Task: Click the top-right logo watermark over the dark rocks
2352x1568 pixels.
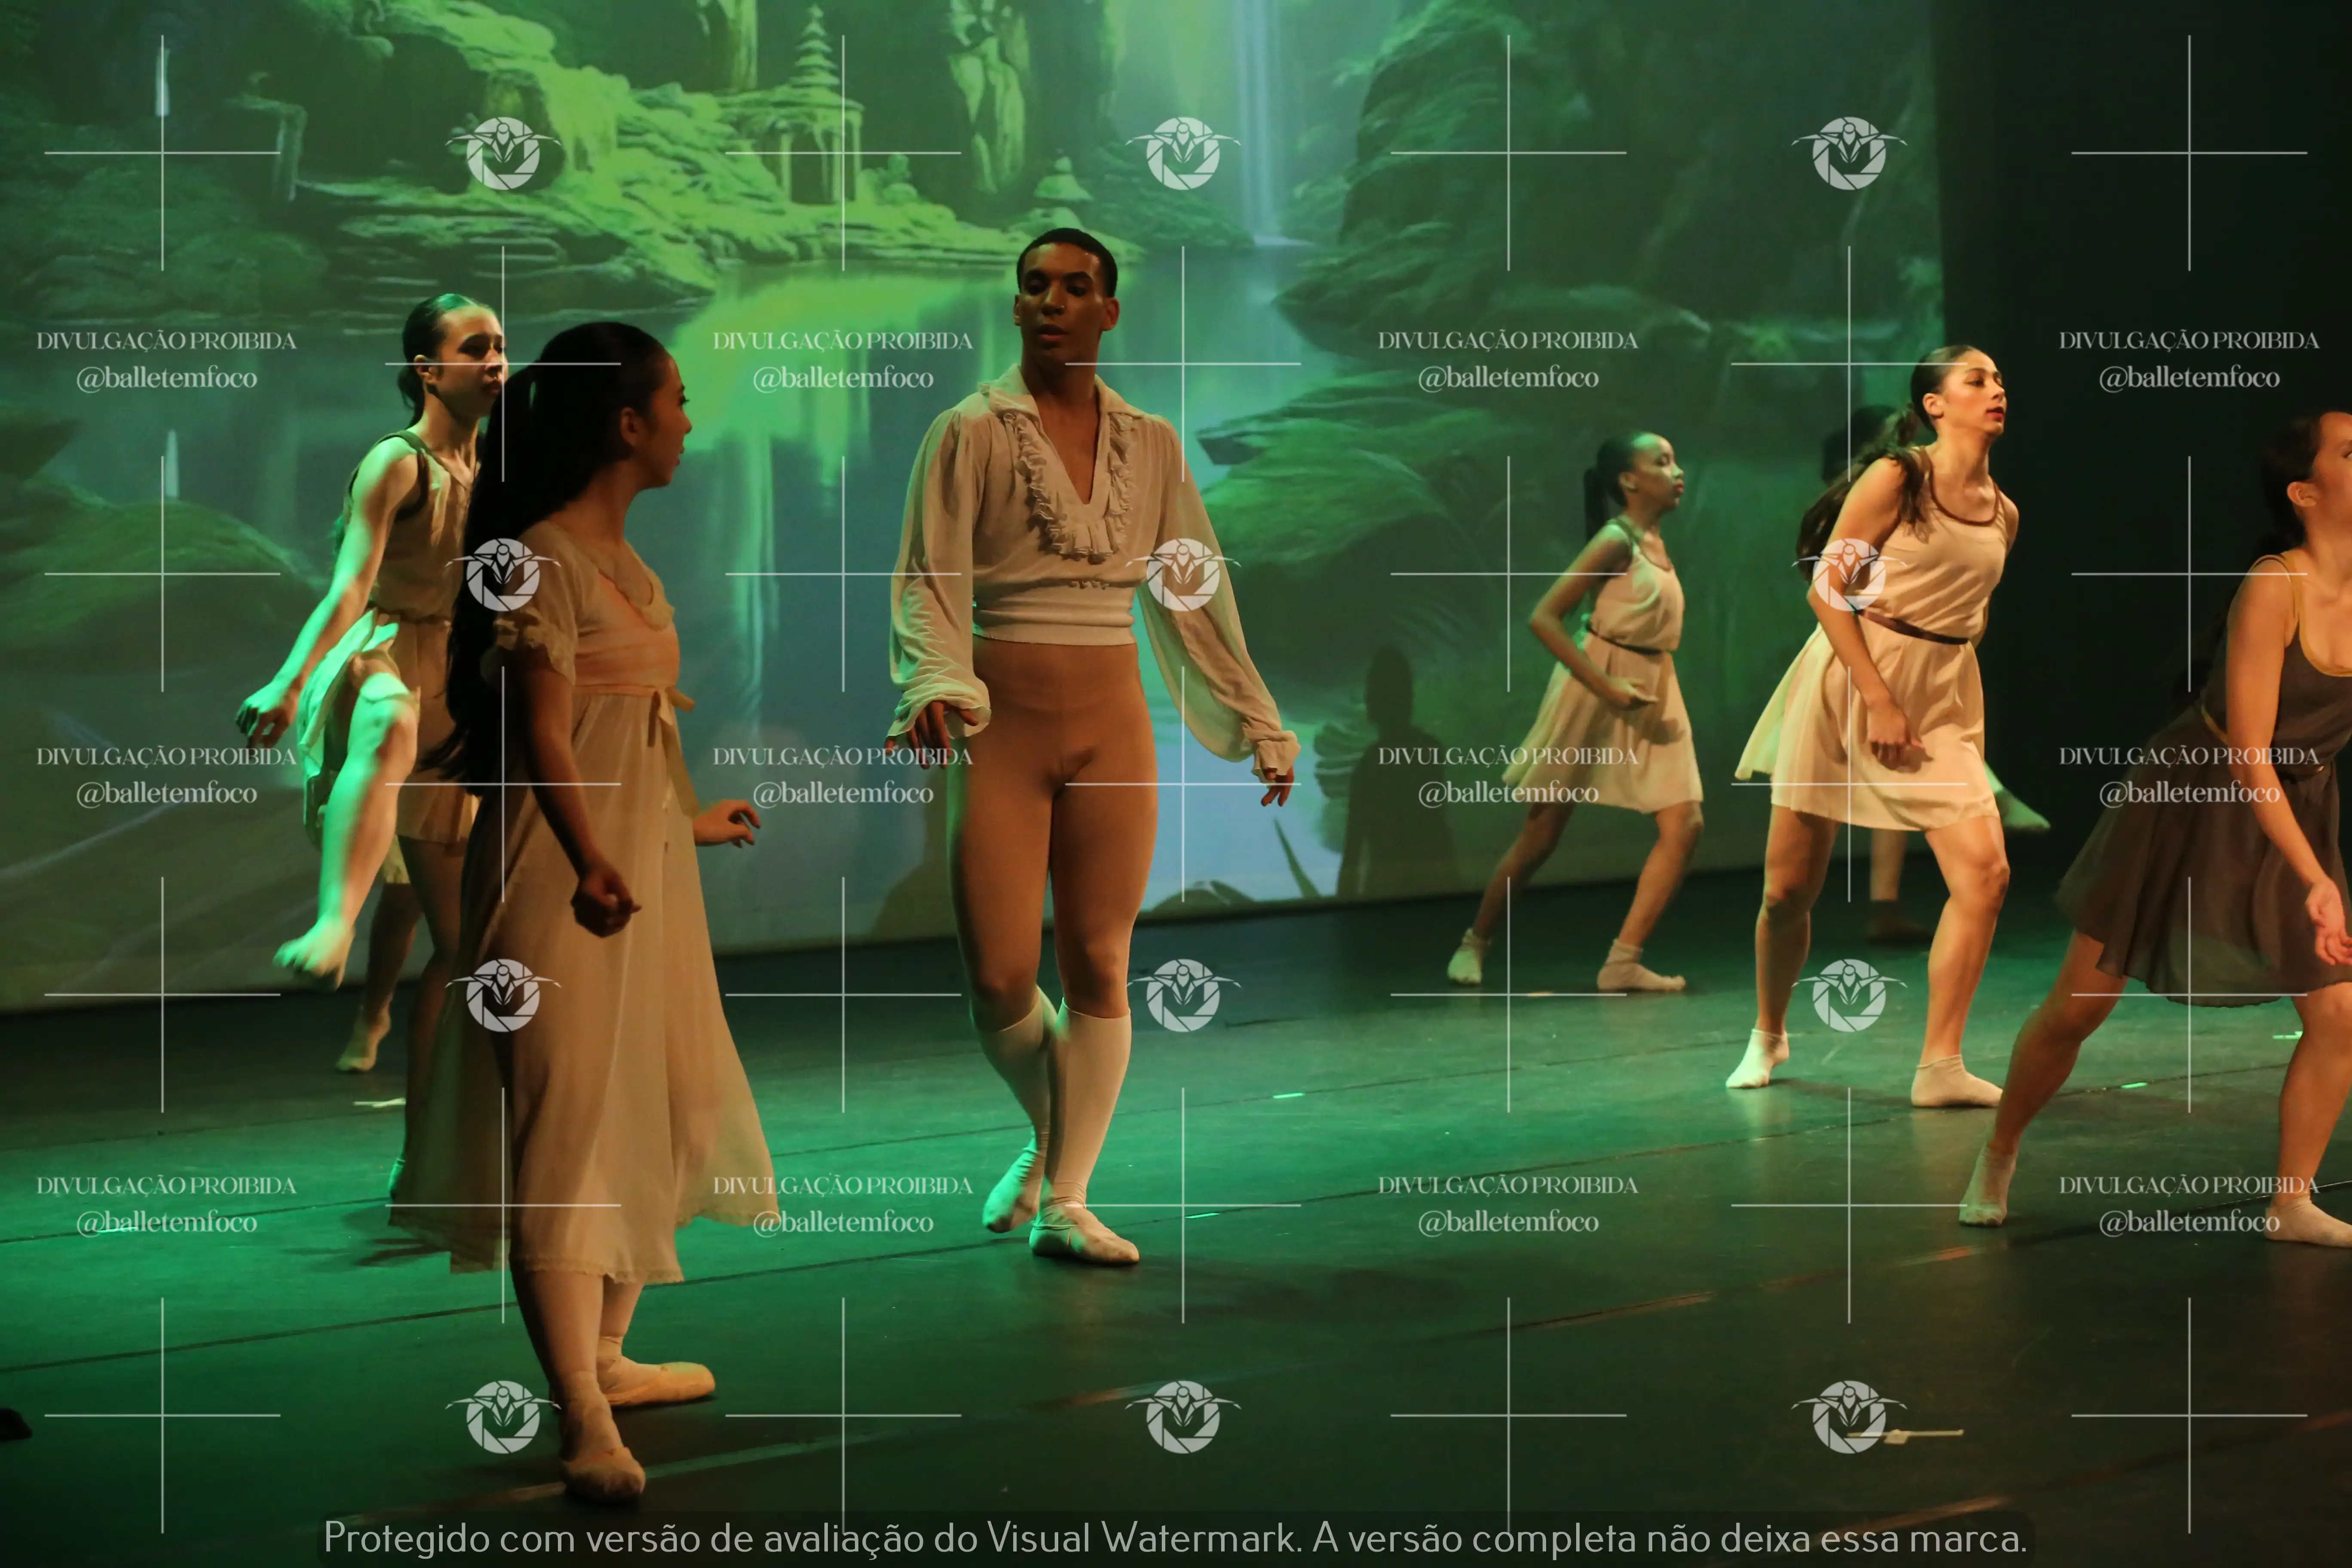Action: [1849, 153]
